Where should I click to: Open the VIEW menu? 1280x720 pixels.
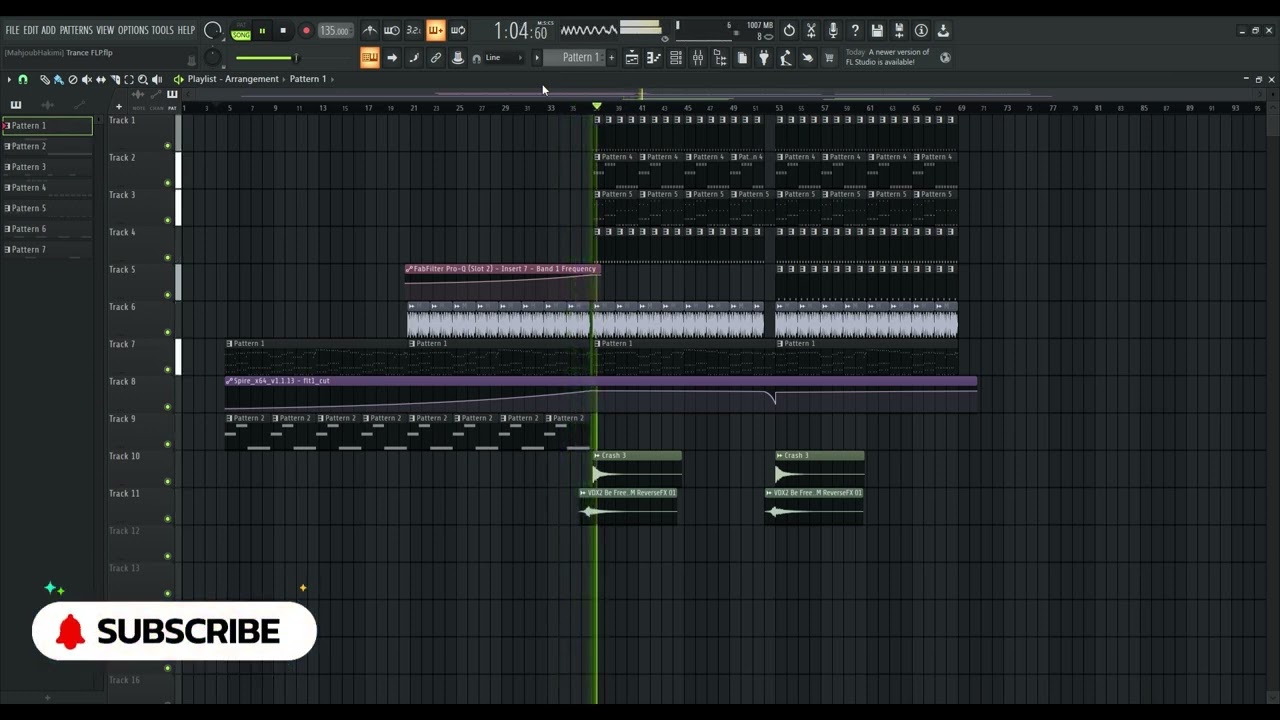pos(105,31)
